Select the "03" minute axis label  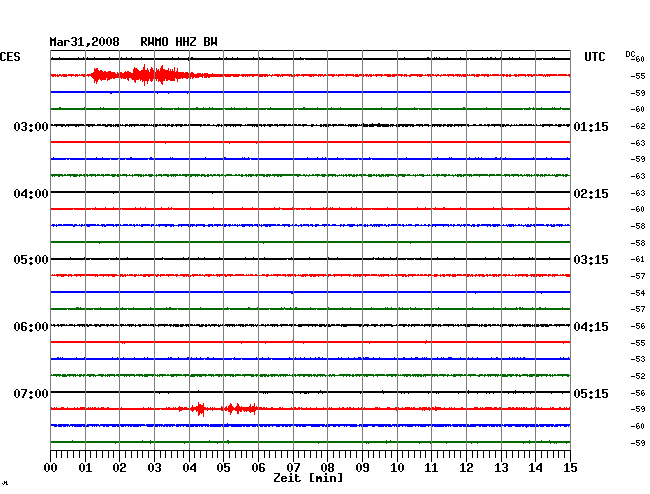point(155,468)
